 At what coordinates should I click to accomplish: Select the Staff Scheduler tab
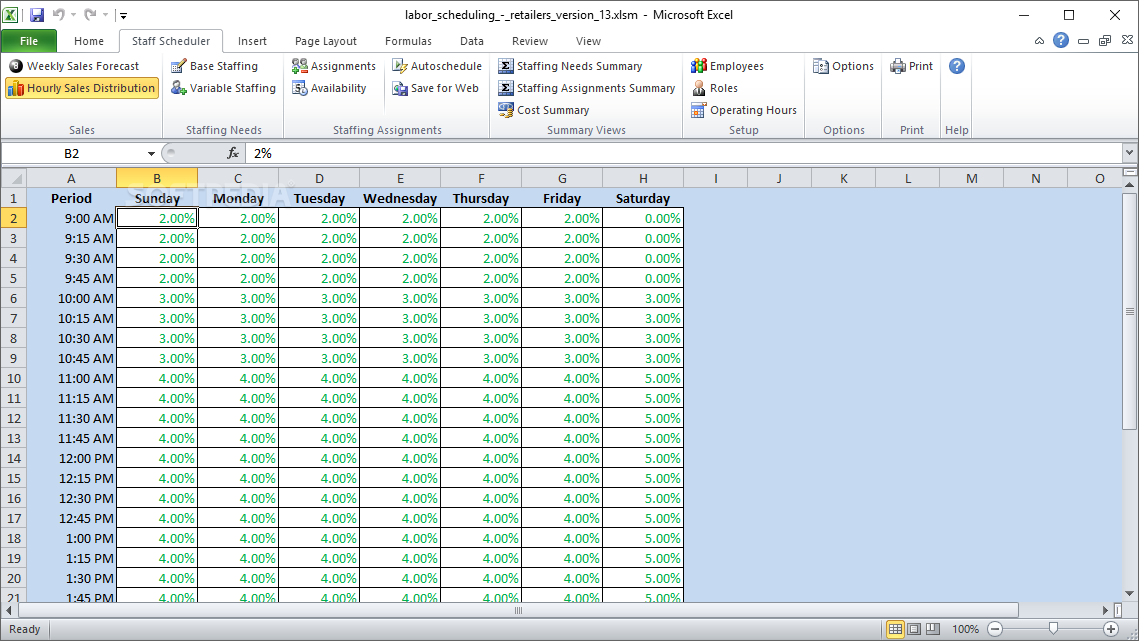point(171,41)
